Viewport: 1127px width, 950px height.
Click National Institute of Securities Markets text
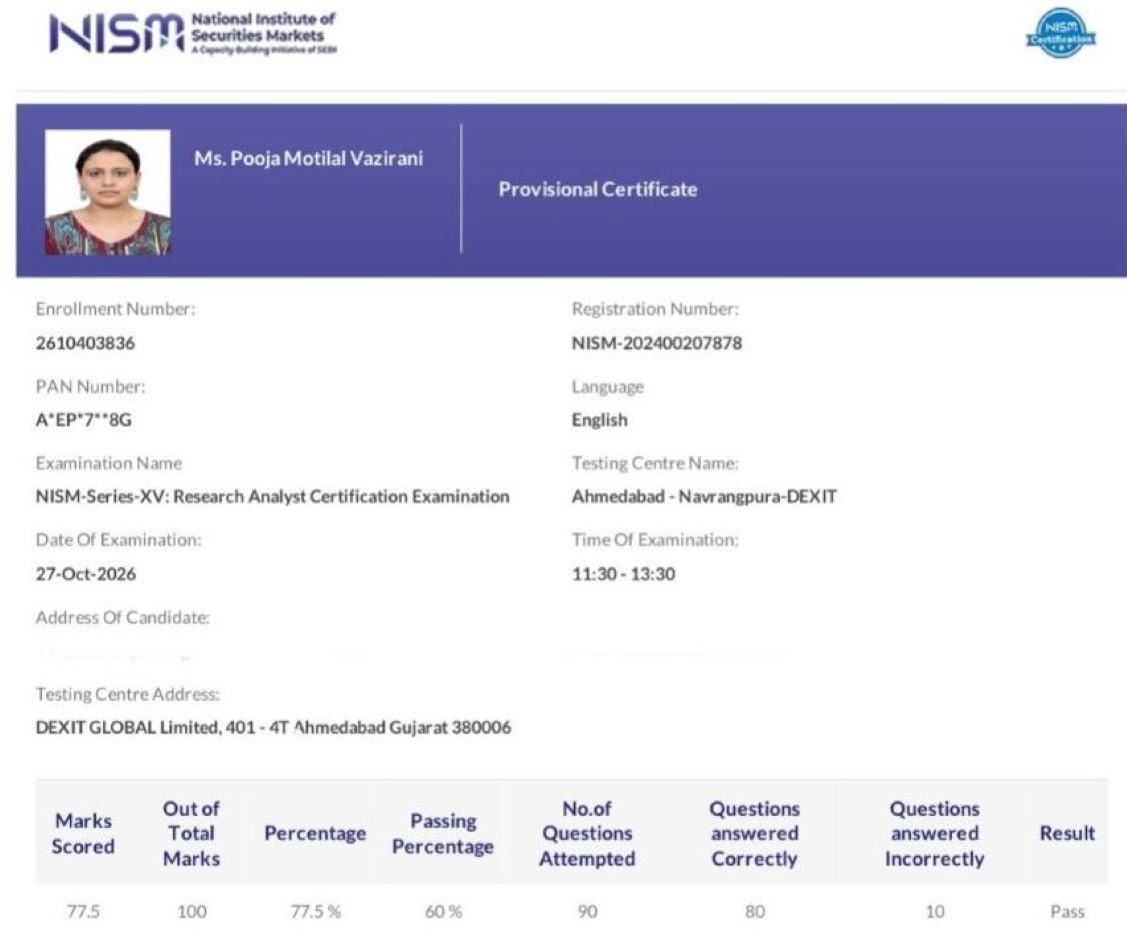pos(263,27)
